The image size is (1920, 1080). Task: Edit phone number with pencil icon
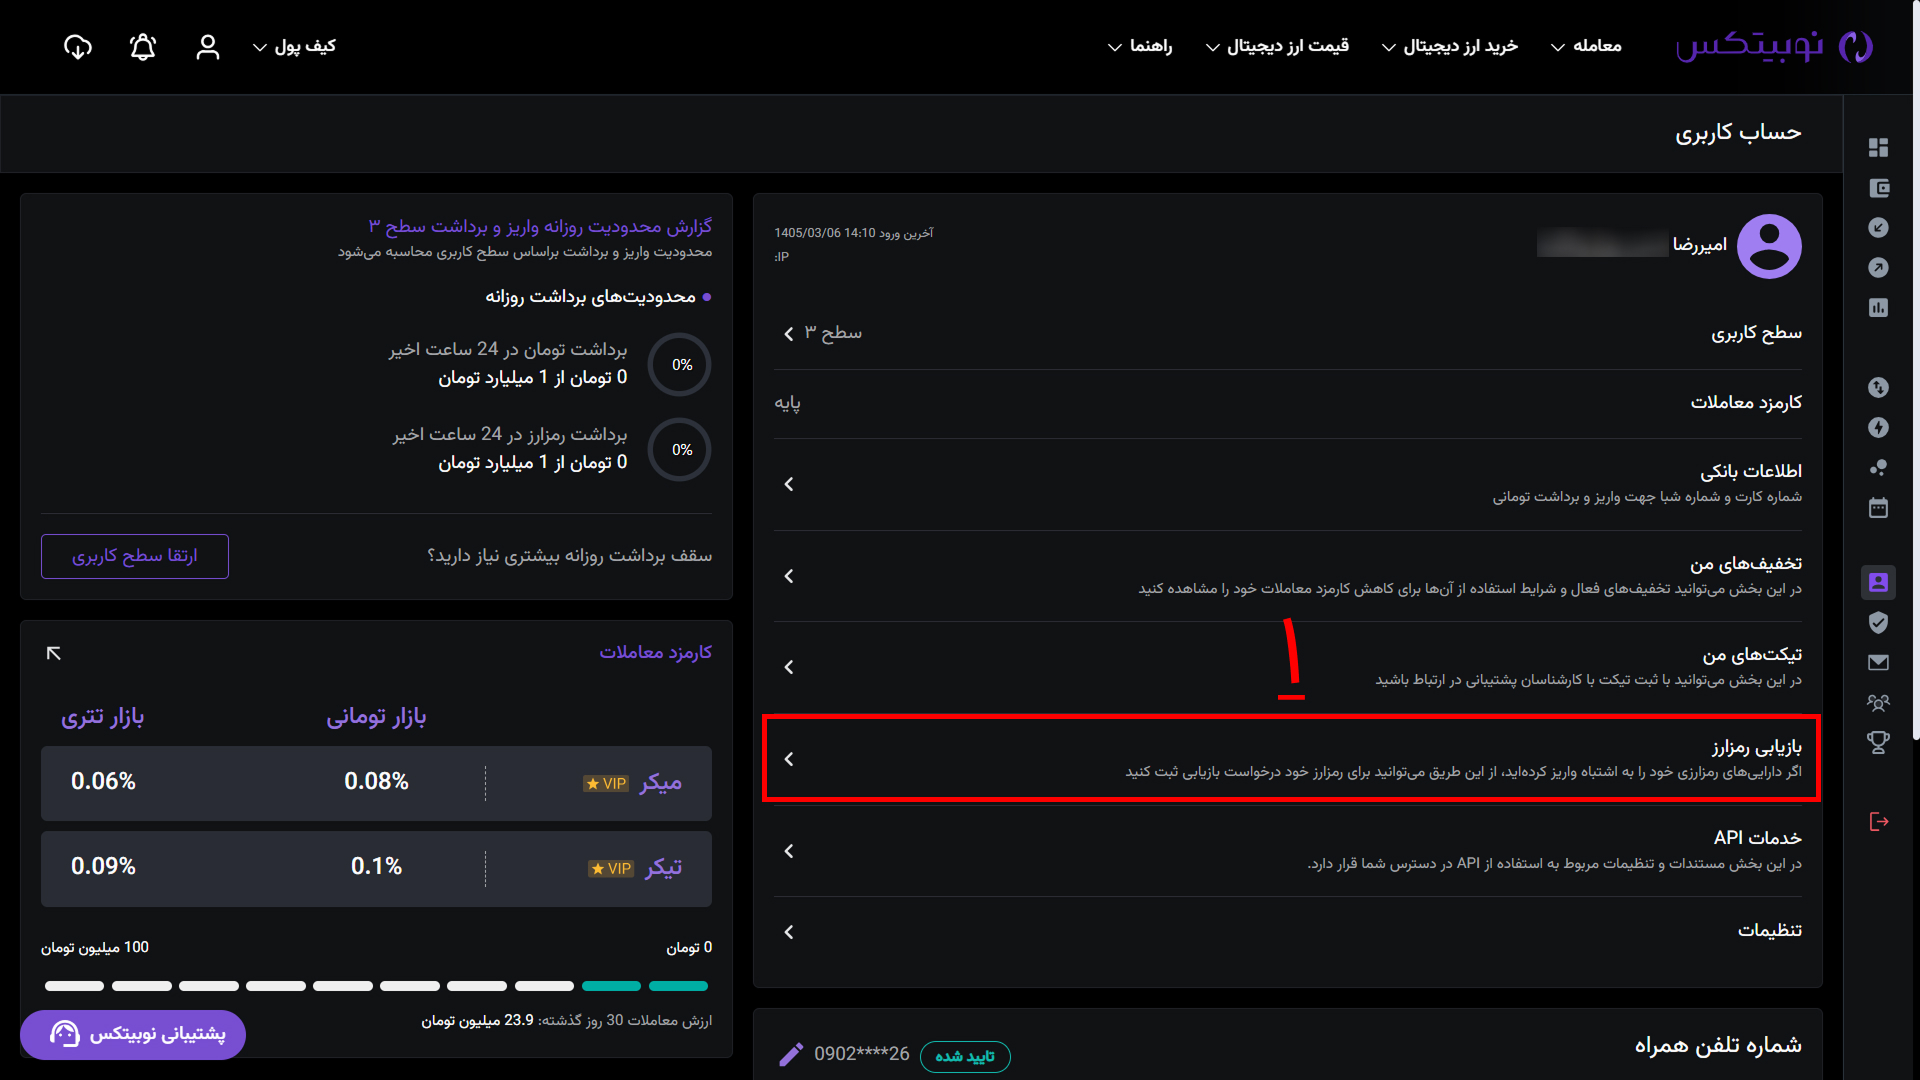click(x=791, y=1054)
